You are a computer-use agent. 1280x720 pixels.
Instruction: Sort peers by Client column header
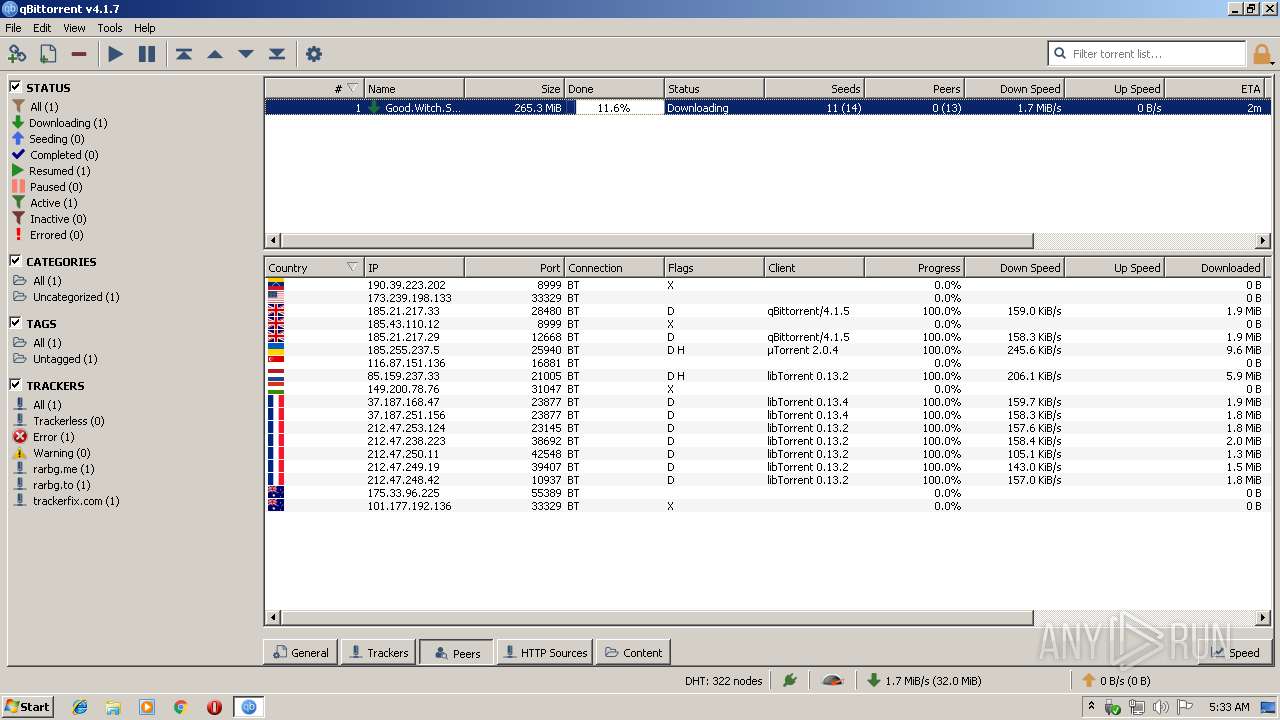[814, 267]
